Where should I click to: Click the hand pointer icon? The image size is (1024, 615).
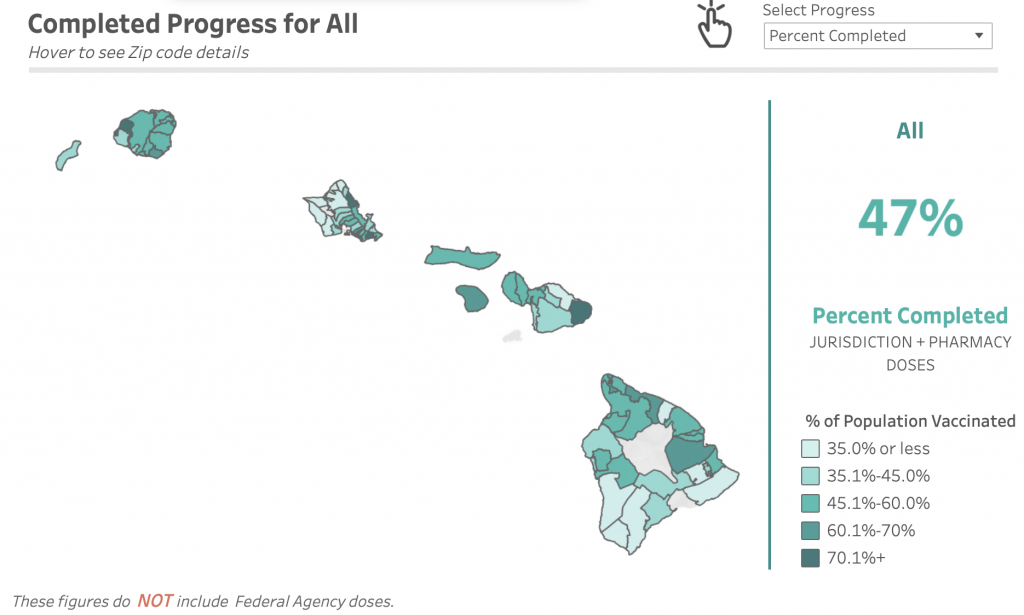(x=714, y=24)
